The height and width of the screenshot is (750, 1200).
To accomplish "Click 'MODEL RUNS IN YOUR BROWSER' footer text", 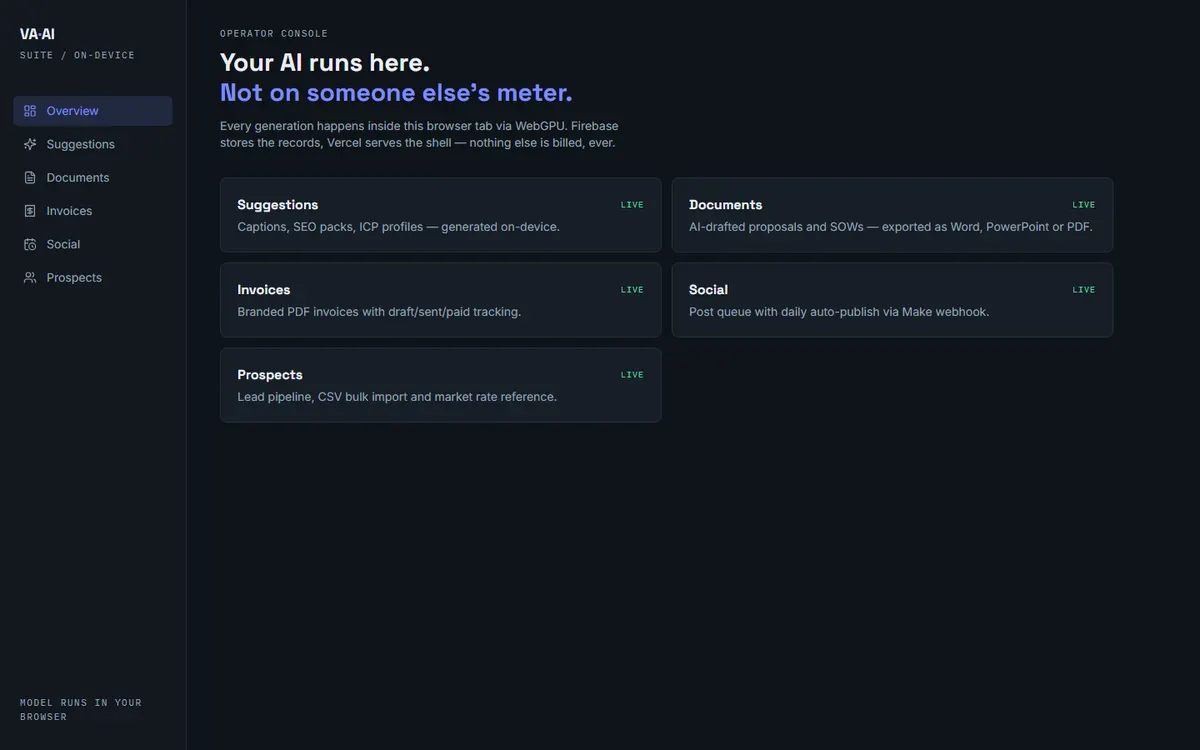I will pos(81,710).
